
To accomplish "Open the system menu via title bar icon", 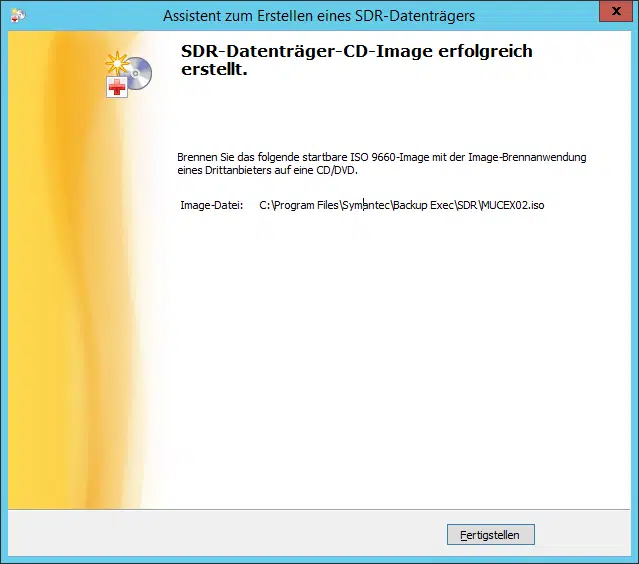I will [x=16, y=15].
